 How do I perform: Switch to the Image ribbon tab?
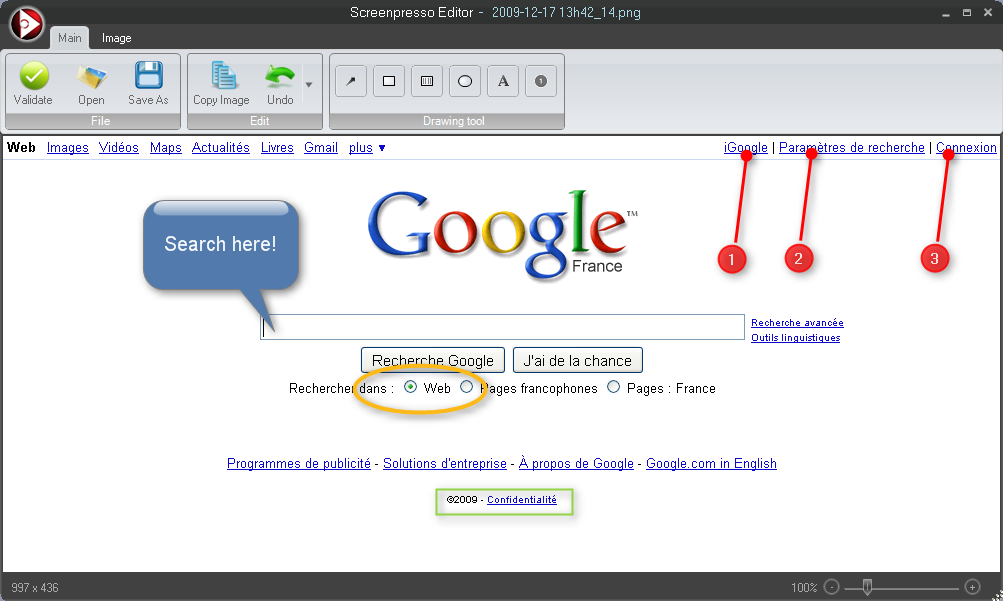(x=116, y=38)
